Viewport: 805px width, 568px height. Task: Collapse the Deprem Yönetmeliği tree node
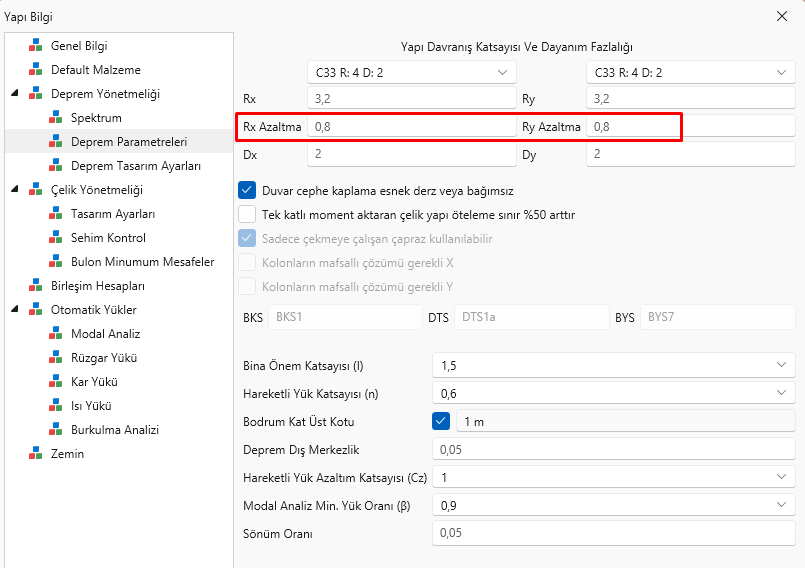pos(15,94)
